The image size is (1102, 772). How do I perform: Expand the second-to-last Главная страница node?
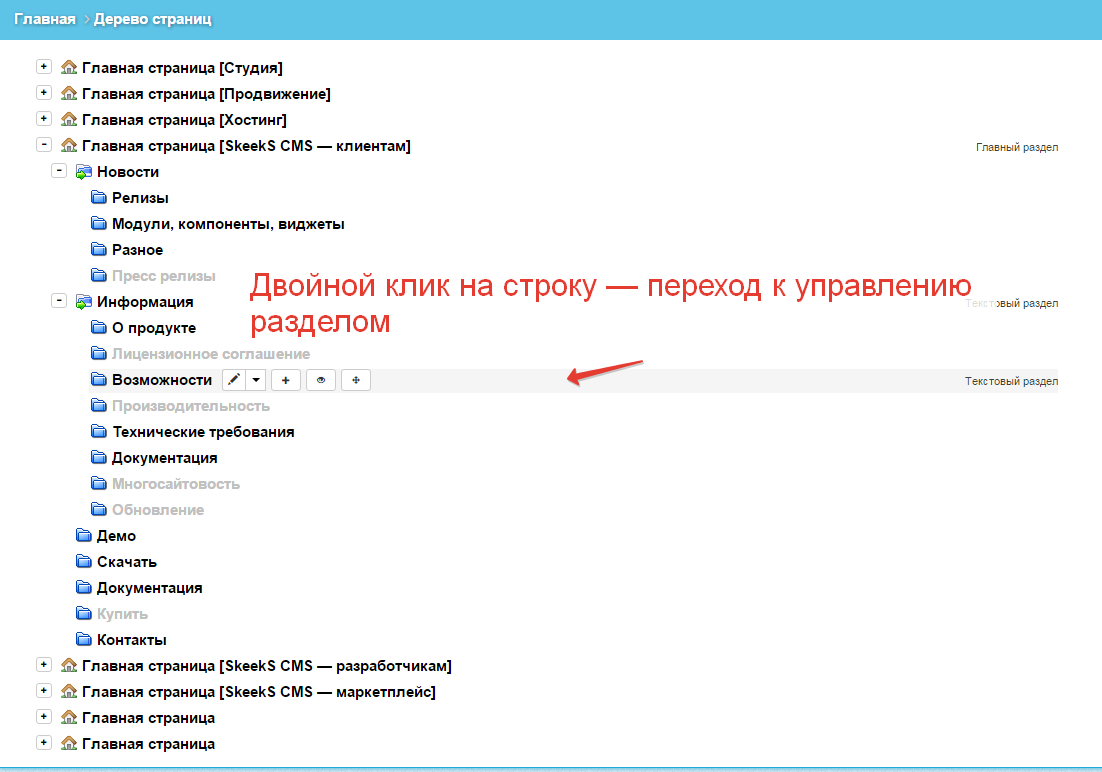click(x=44, y=716)
